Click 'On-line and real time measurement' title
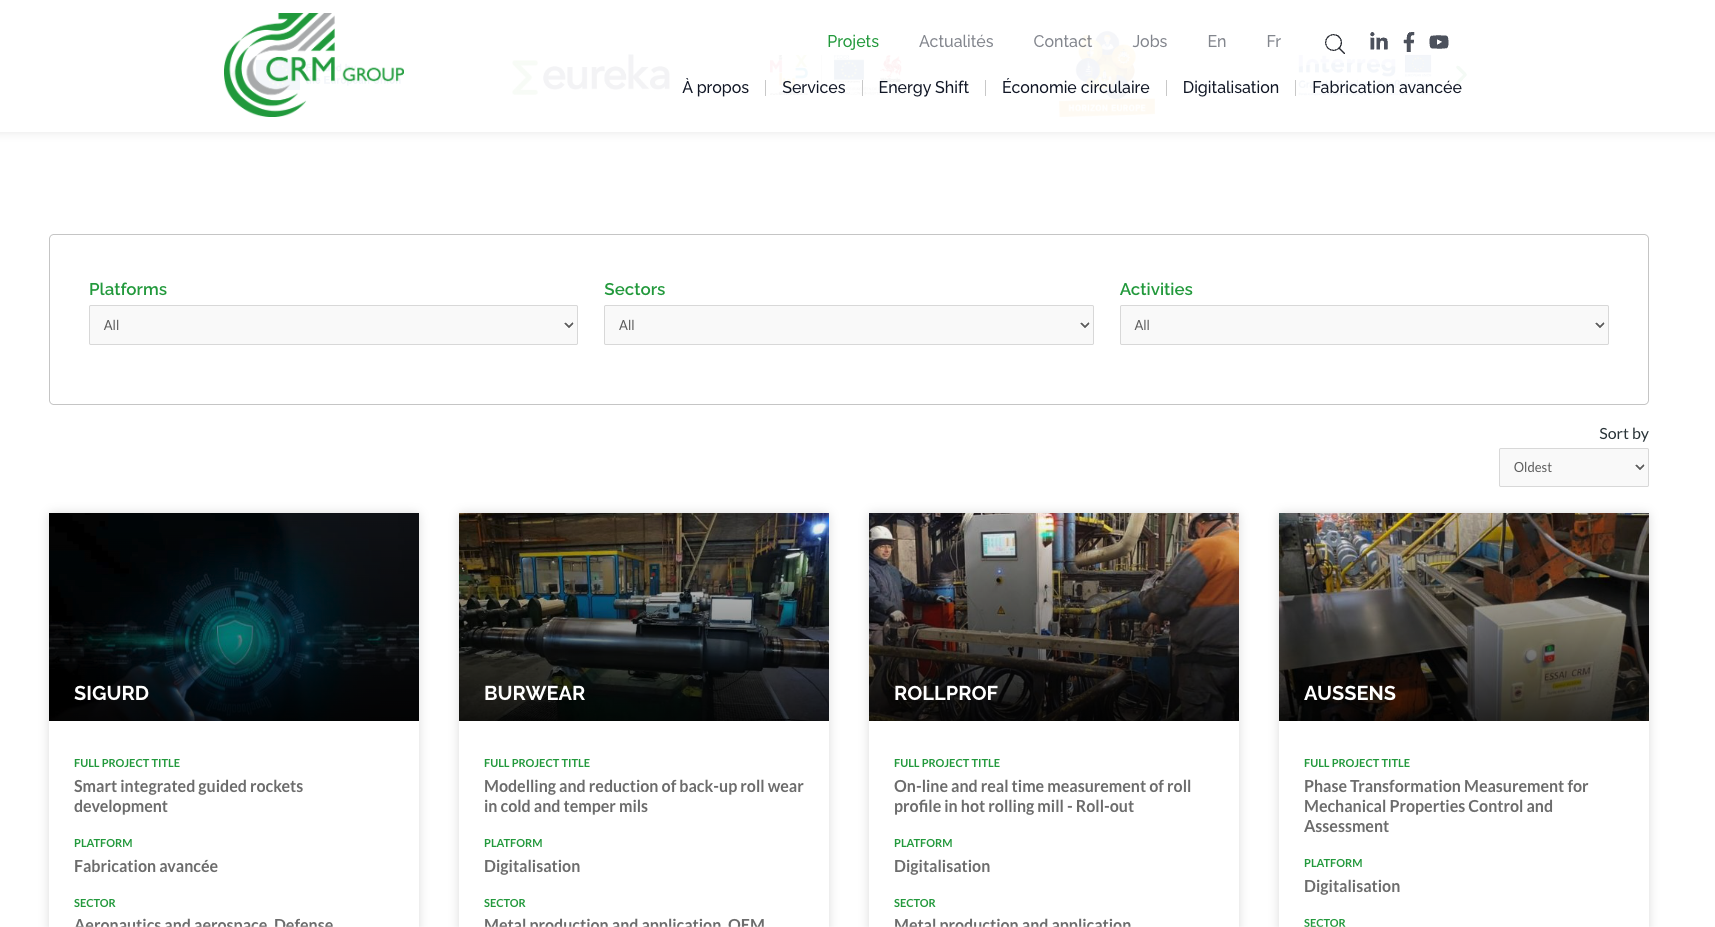 tap(1042, 796)
